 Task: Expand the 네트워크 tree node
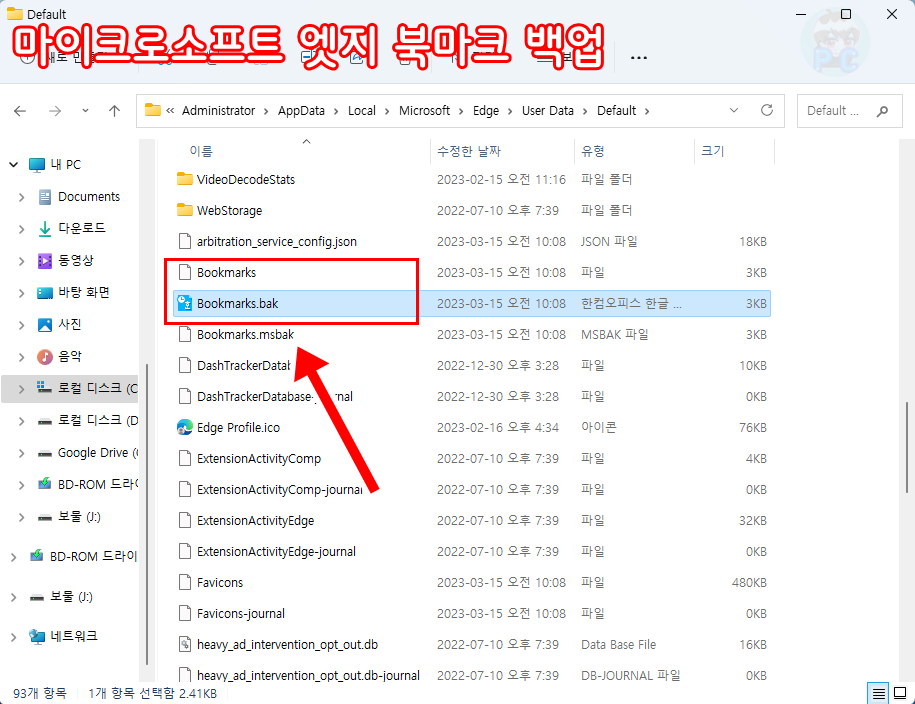(x=13, y=637)
